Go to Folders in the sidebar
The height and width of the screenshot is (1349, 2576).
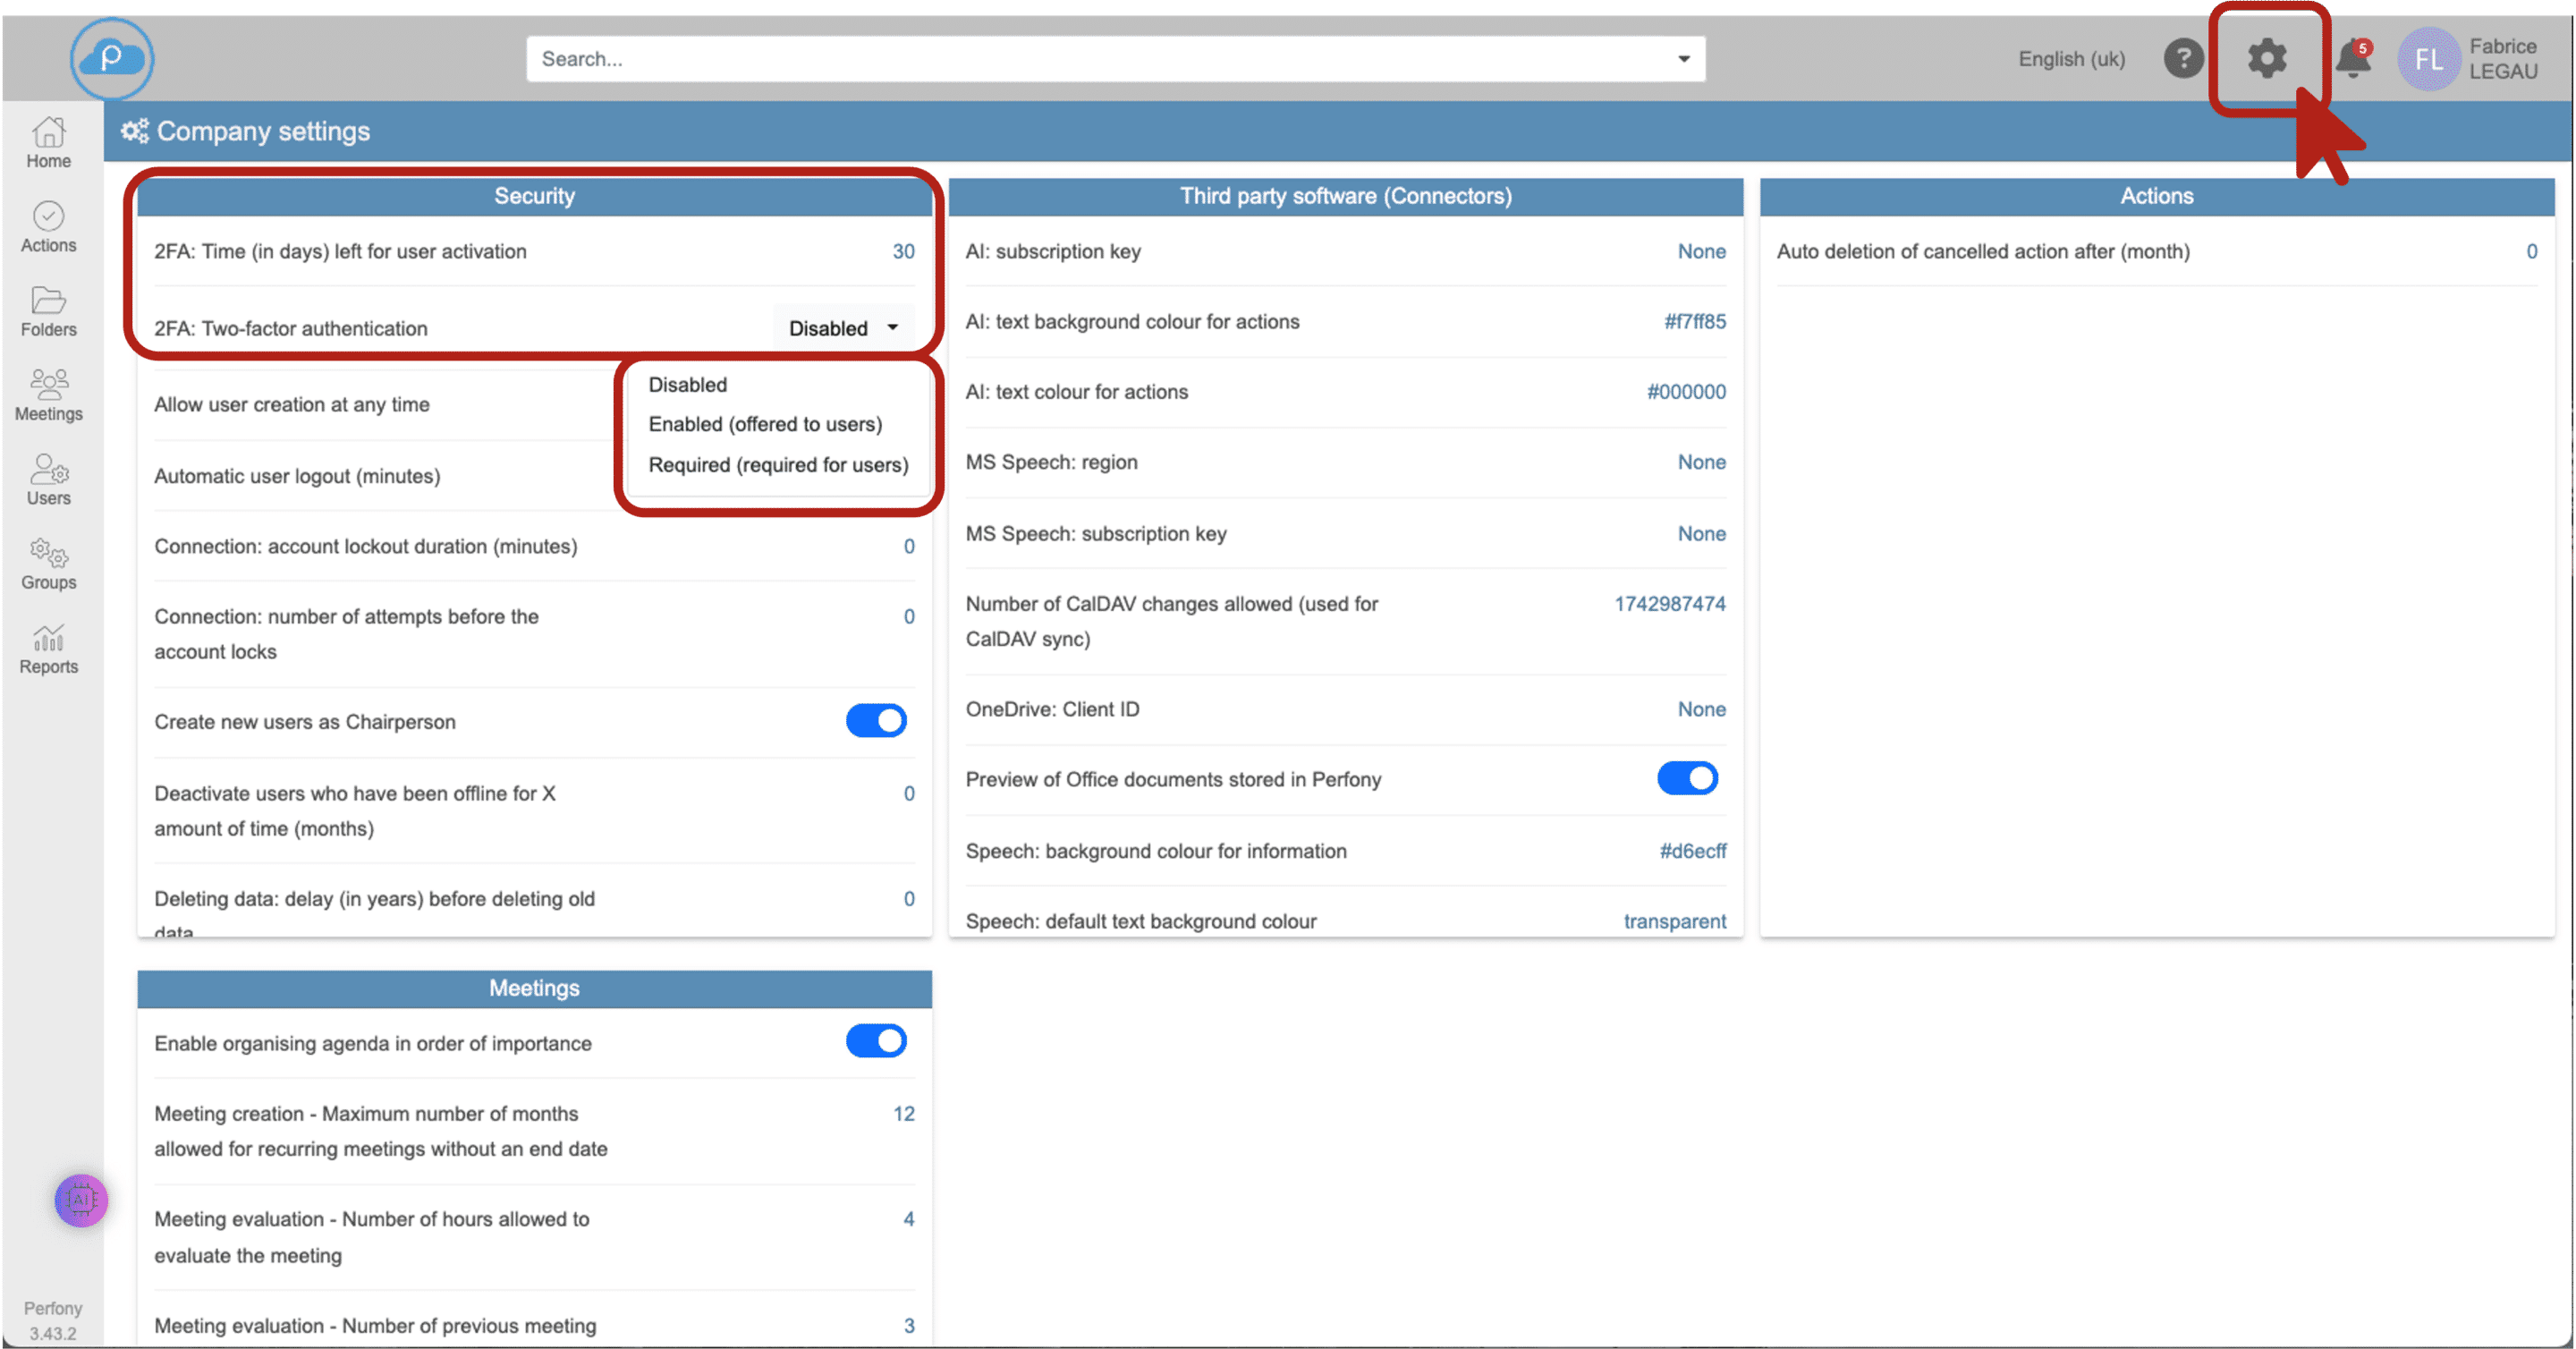click(48, 311)
